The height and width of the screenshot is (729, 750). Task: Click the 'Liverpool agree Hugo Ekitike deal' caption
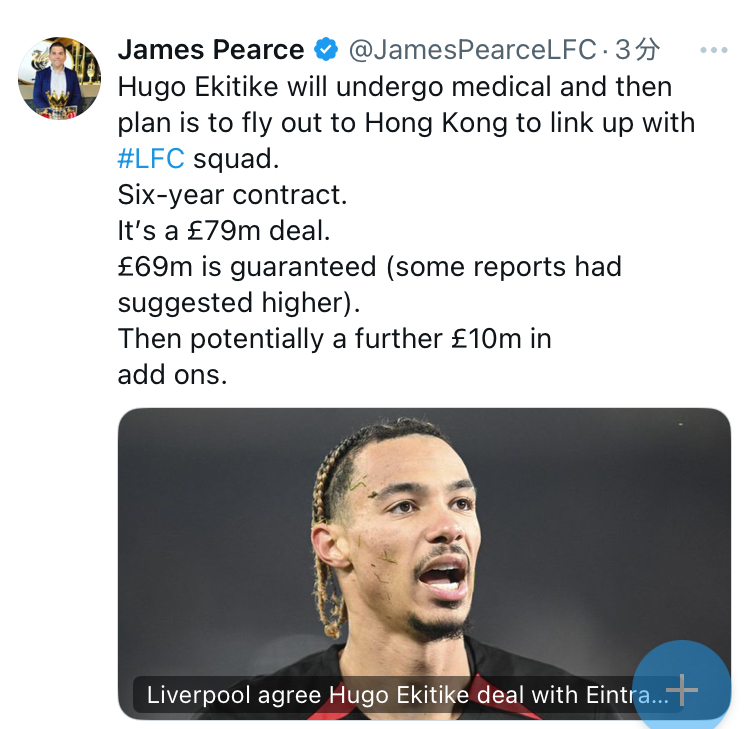tap(408, 695)
